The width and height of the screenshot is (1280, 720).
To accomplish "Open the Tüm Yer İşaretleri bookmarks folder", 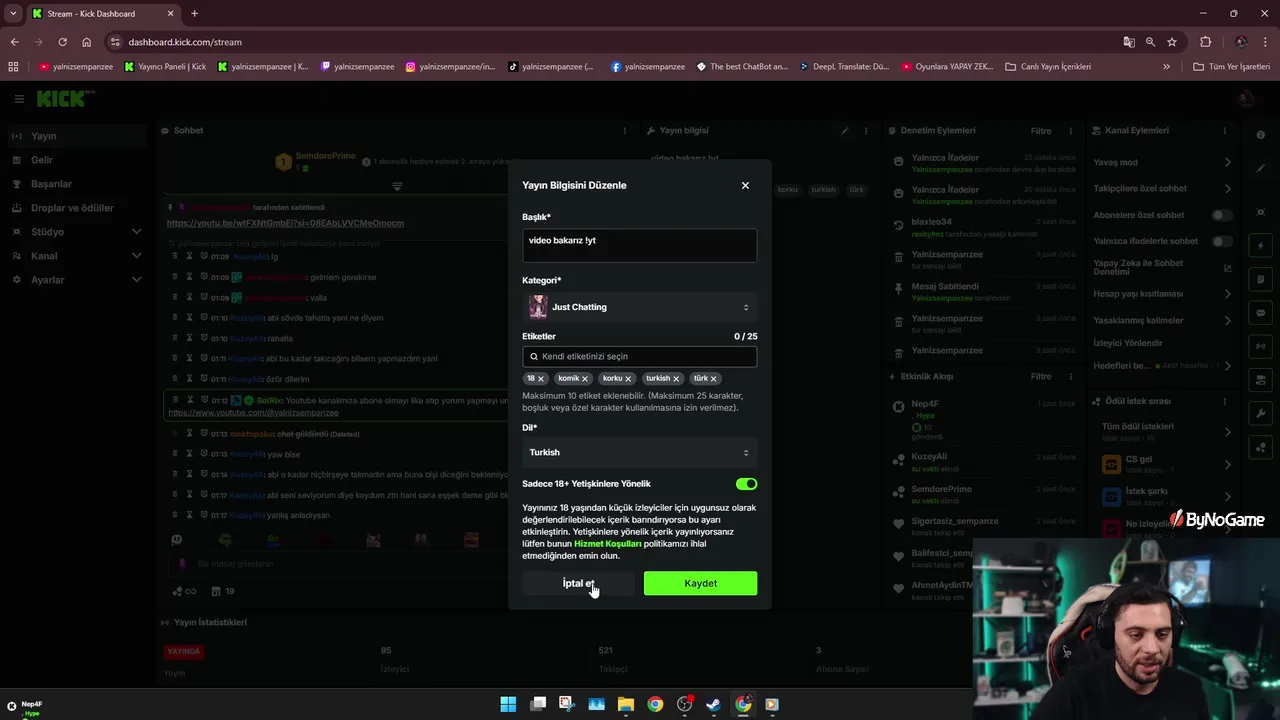I will [1232, 67].
